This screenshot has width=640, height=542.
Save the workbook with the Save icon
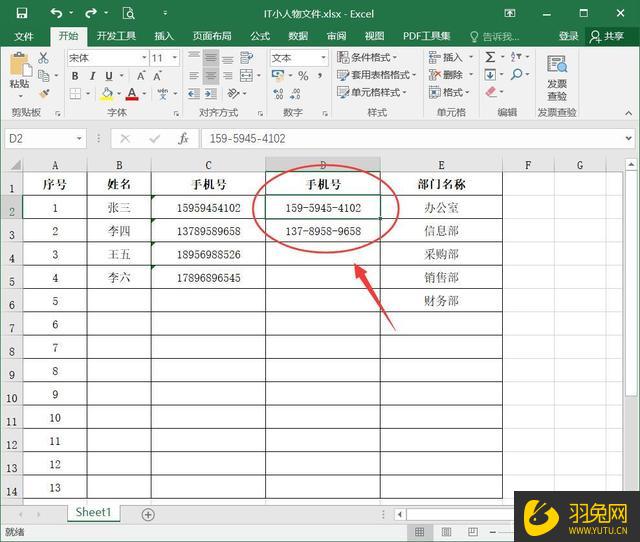point(22,13)
